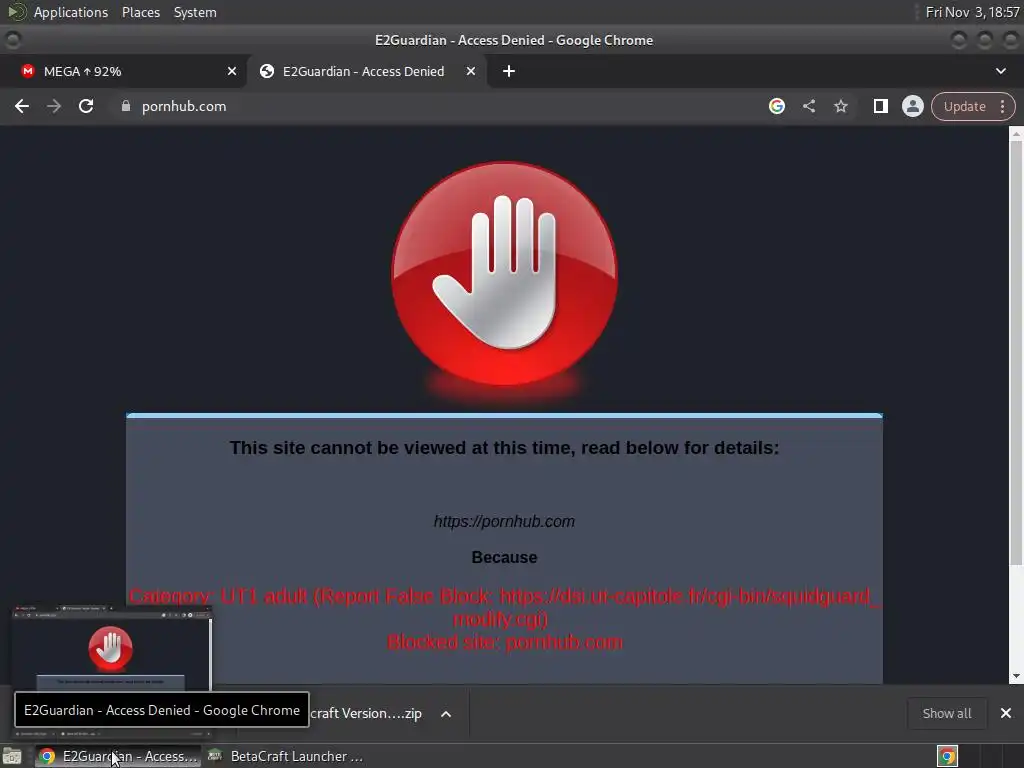Open a new tab with plus button
This screenshot has width=1024, height=768.
click(509, 71)
